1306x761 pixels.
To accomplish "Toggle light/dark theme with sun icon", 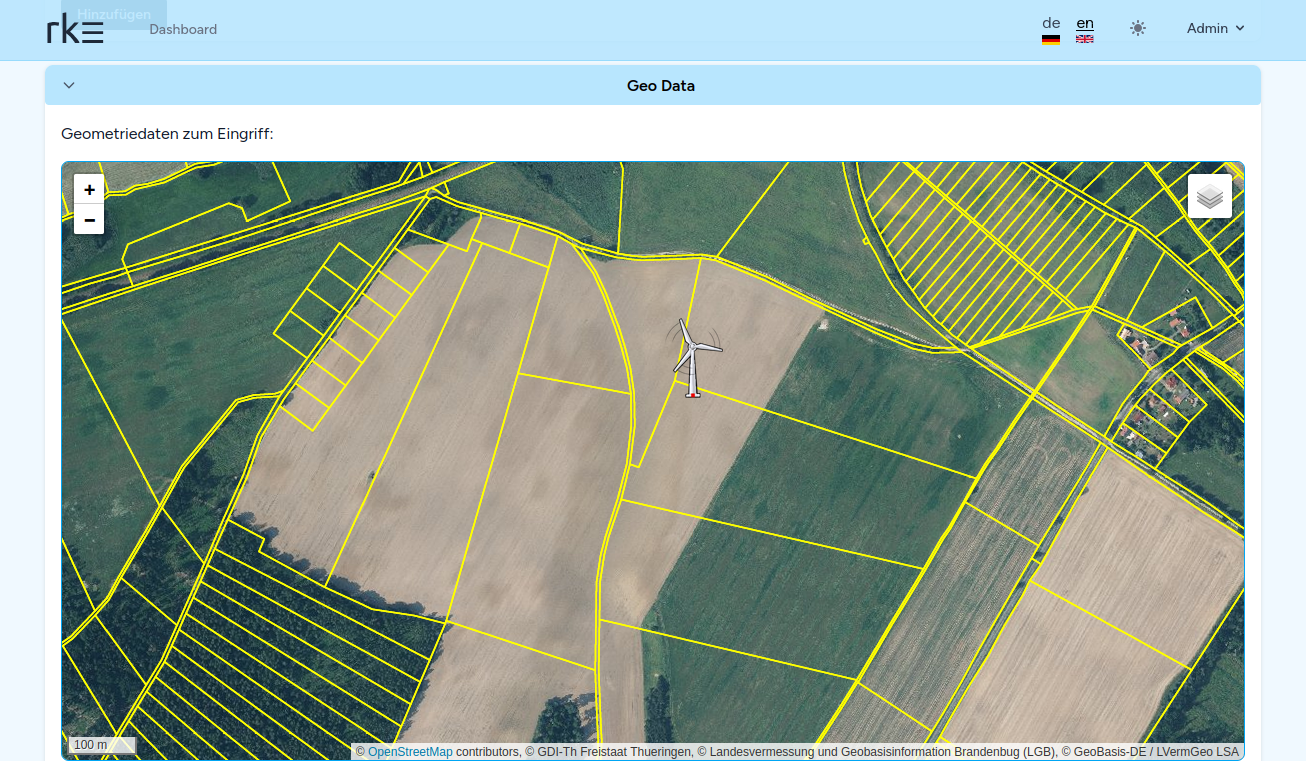I will [1137, 28].
